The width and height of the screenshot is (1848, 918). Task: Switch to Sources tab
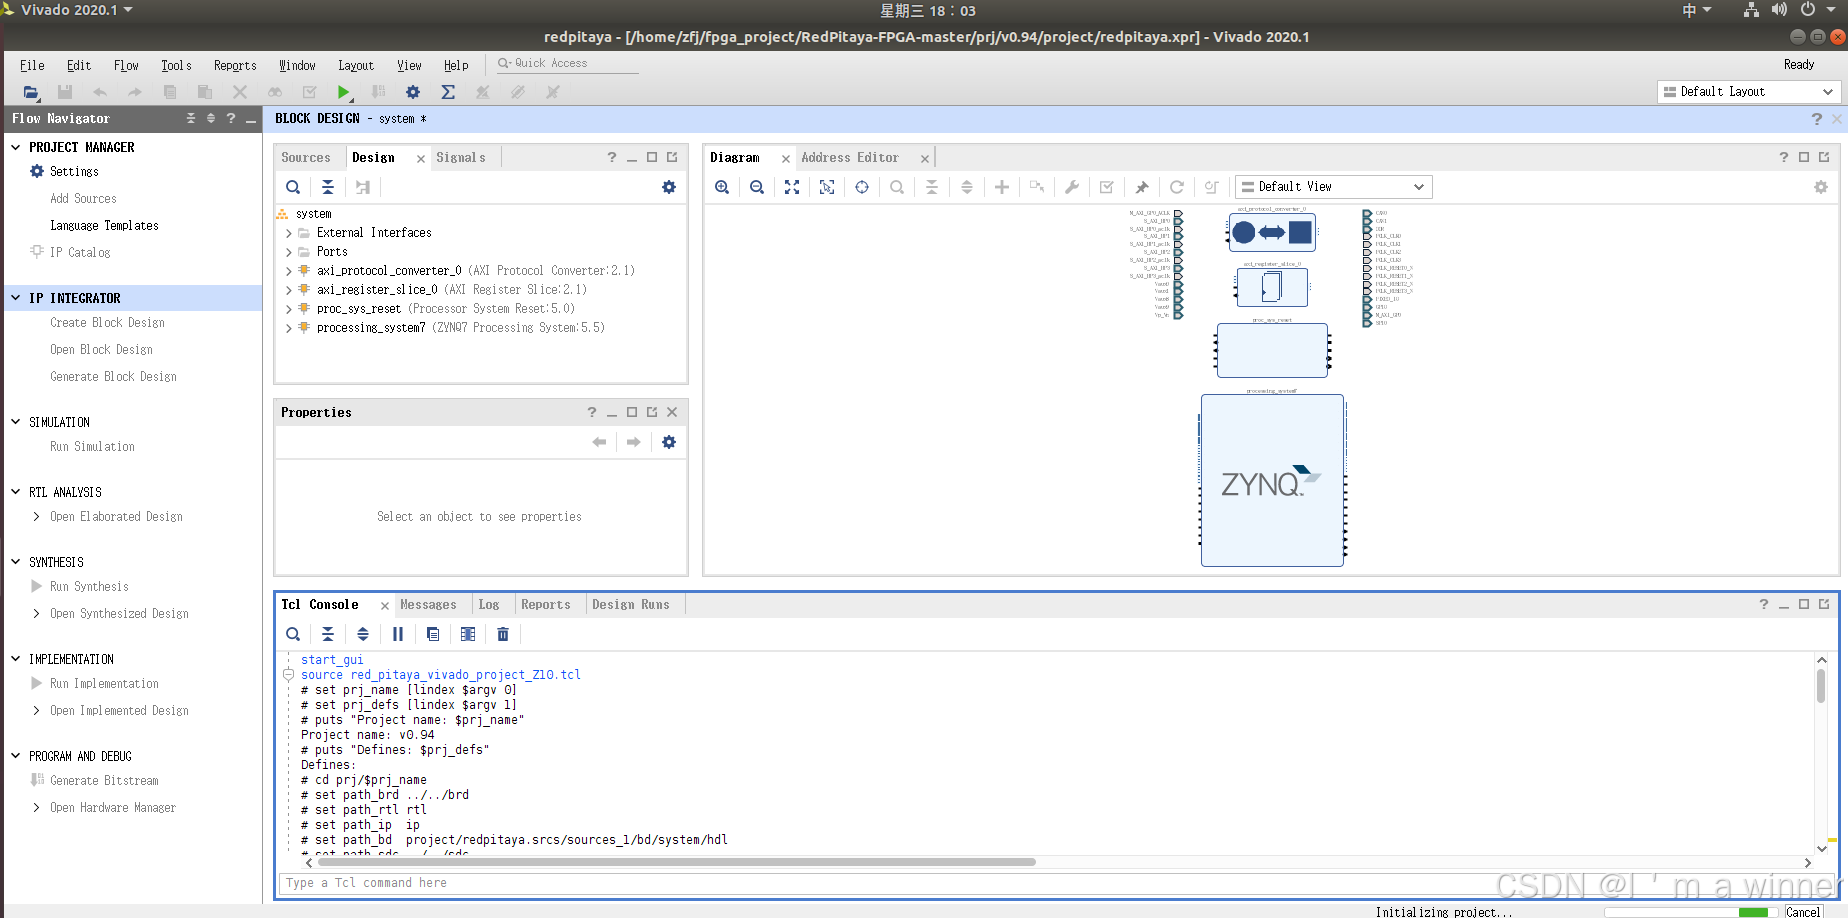click(x=306, y=158)
